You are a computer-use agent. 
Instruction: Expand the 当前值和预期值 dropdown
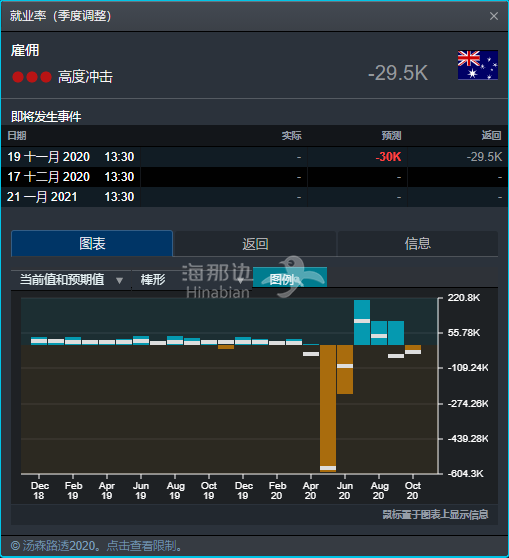coord(71,280)
